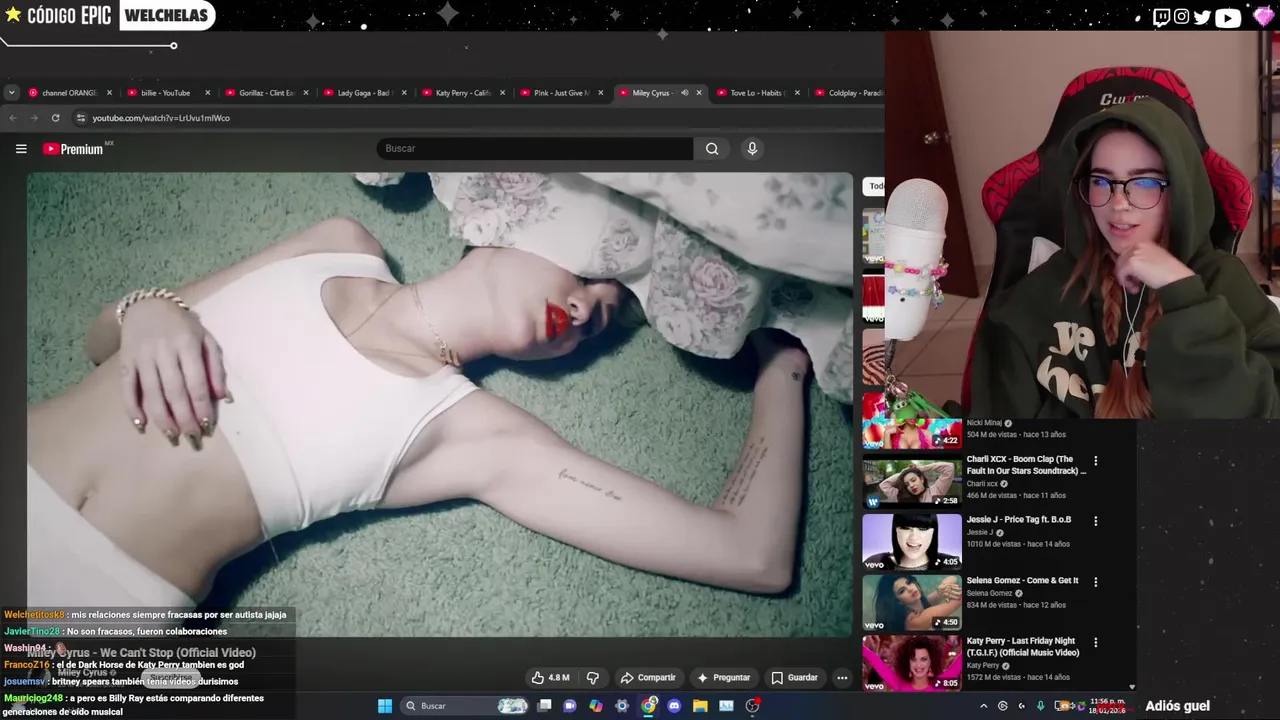Viewport: 1280px width, 720px height.
Task: Close the Gorillaz tab
Action: click(306, 93)
